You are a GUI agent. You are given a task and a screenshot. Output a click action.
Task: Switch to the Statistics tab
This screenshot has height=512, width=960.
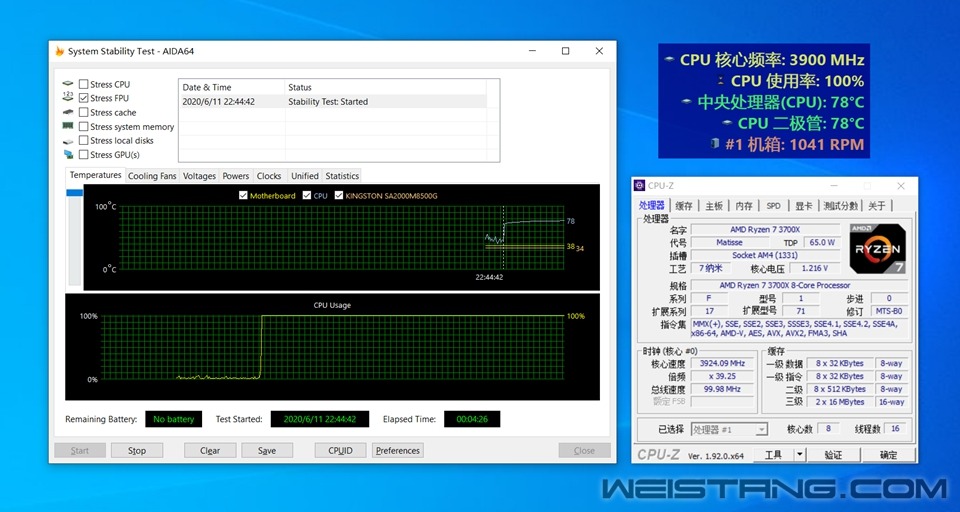(342, 176)
